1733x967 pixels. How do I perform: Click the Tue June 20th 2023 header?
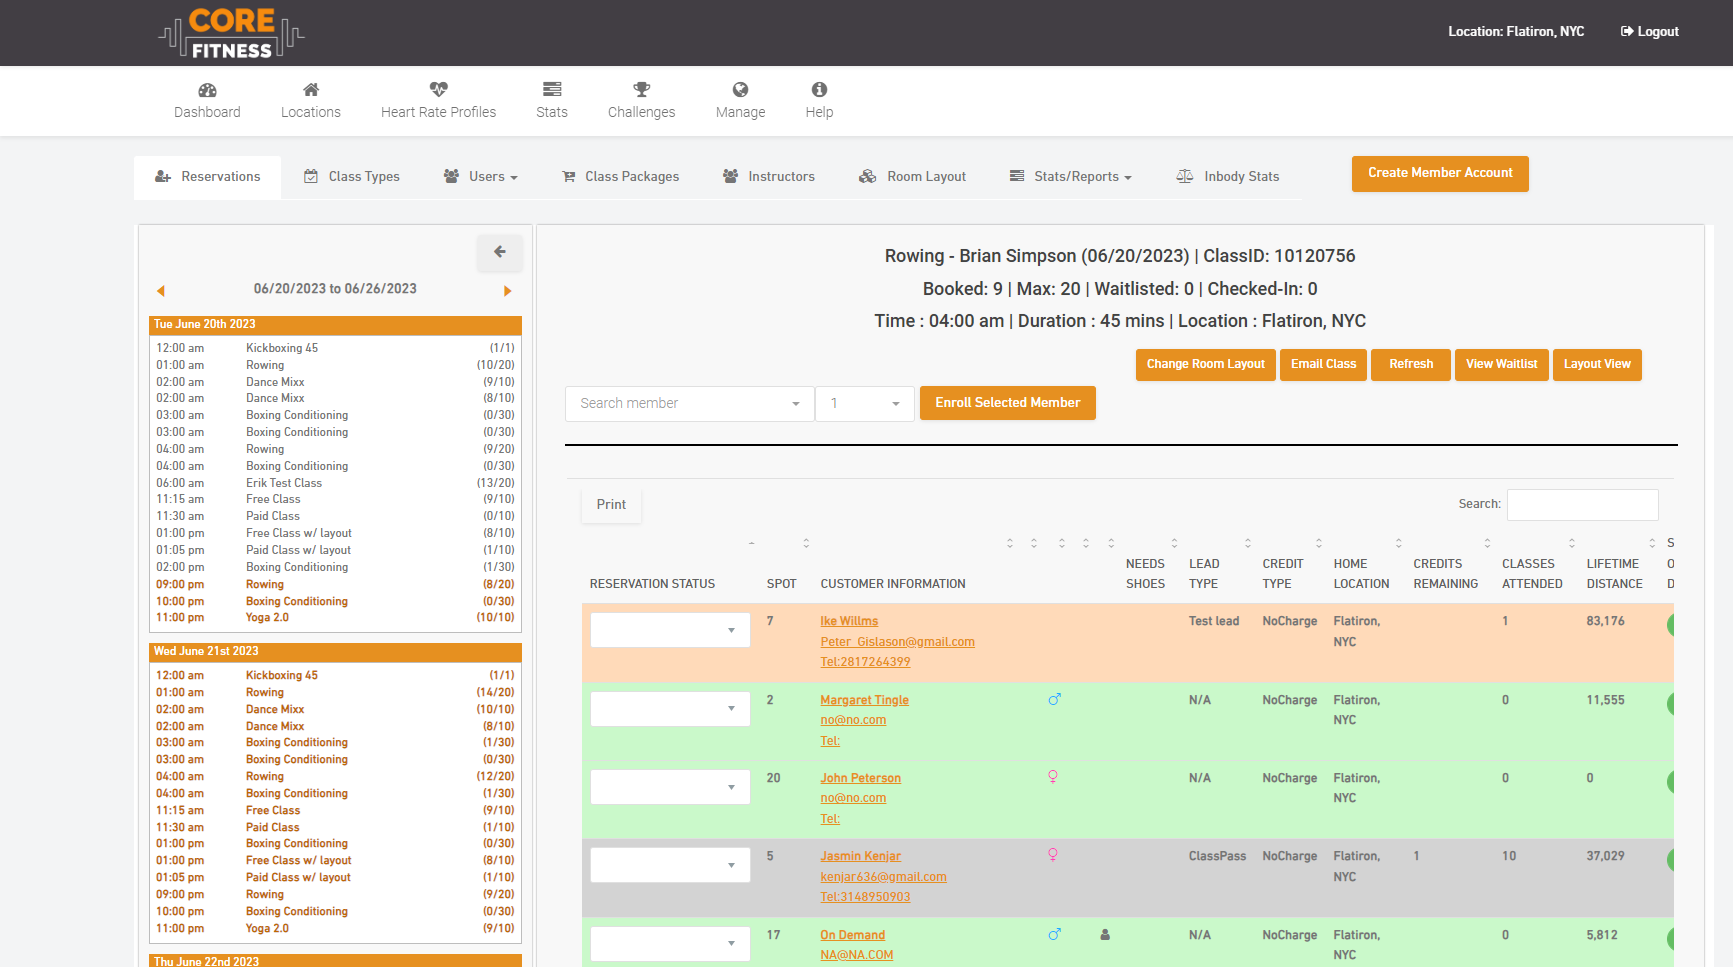(335, 325)
